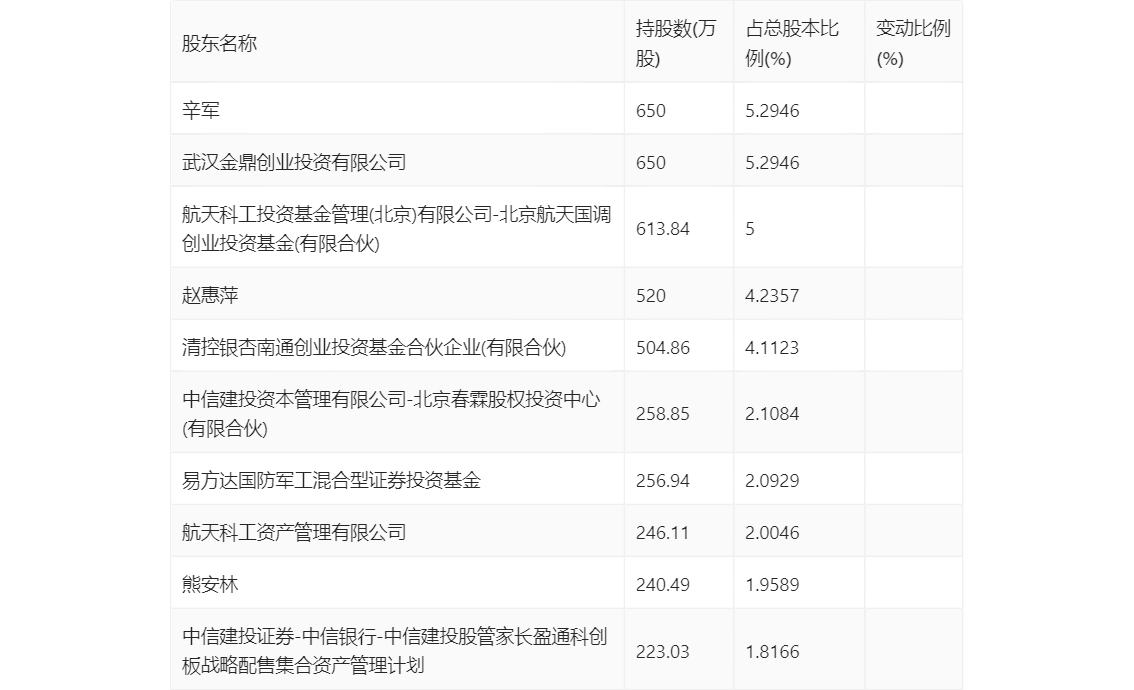Select the 4.2357 percentage value

pyautogui.click(x=772, y=296)
